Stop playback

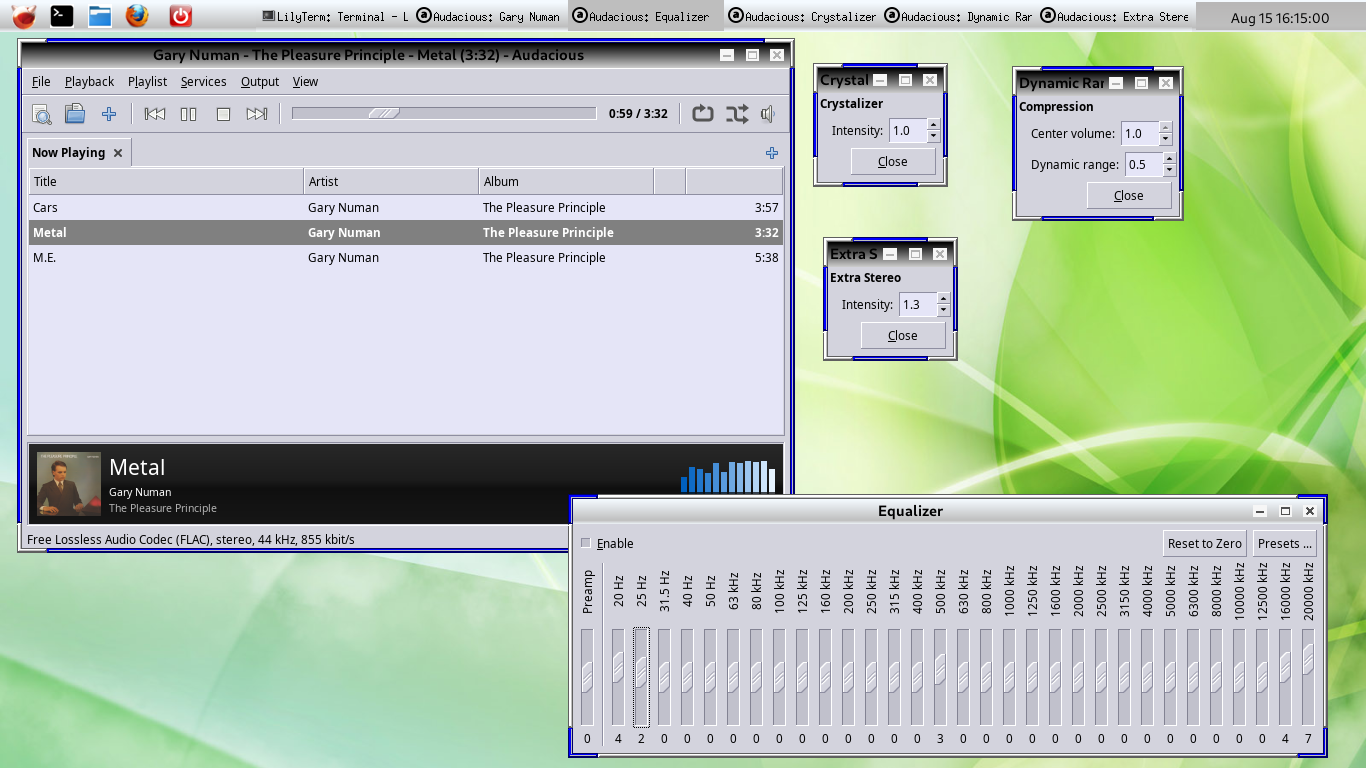point(223,114)
